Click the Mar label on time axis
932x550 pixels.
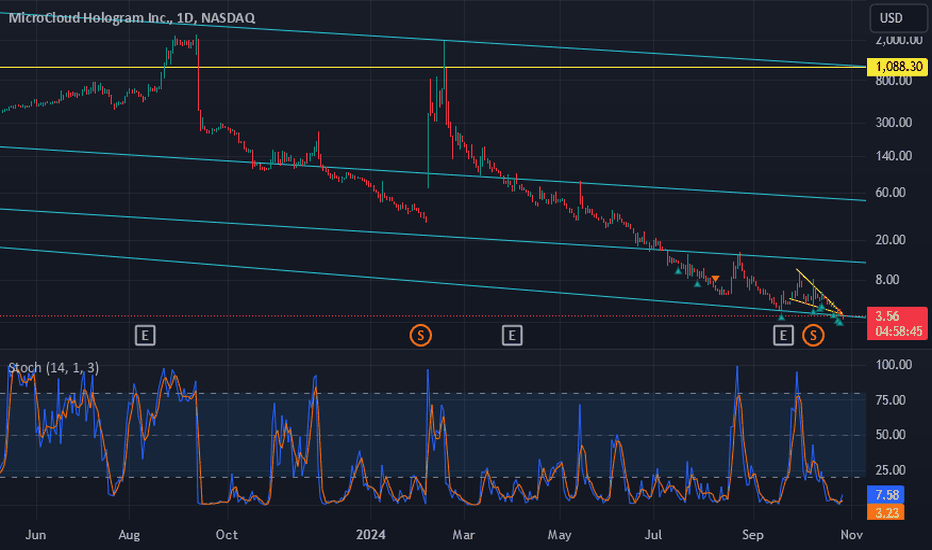(x=464, y=535)
